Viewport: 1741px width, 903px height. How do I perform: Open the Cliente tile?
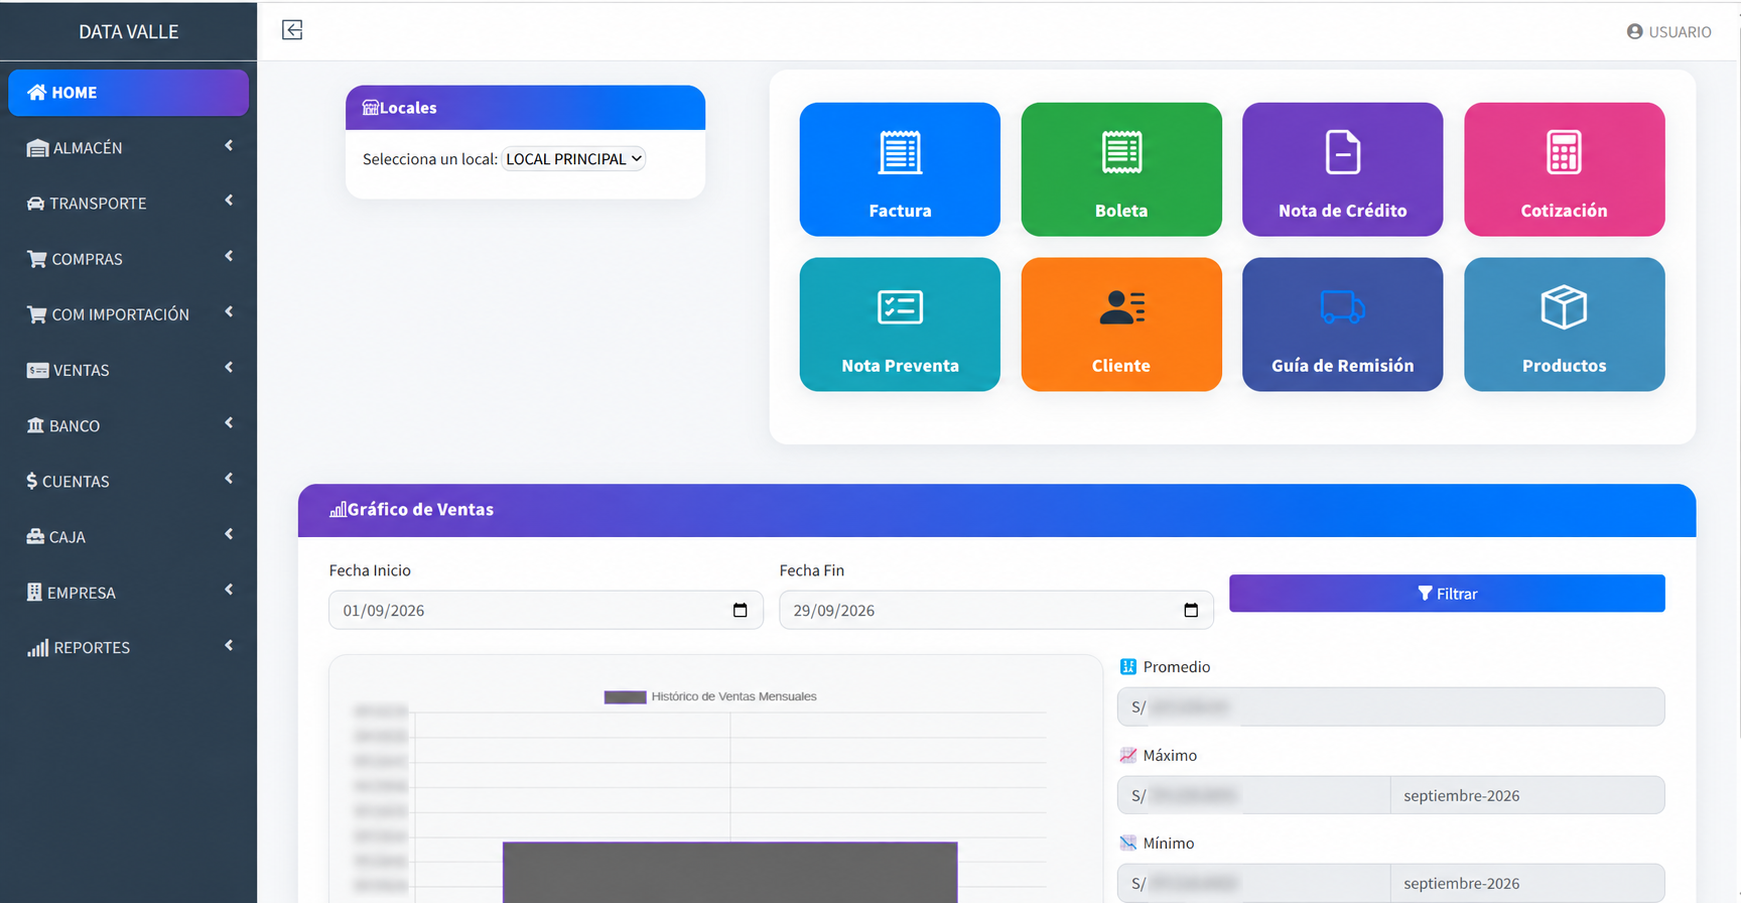pos(1121,324)
